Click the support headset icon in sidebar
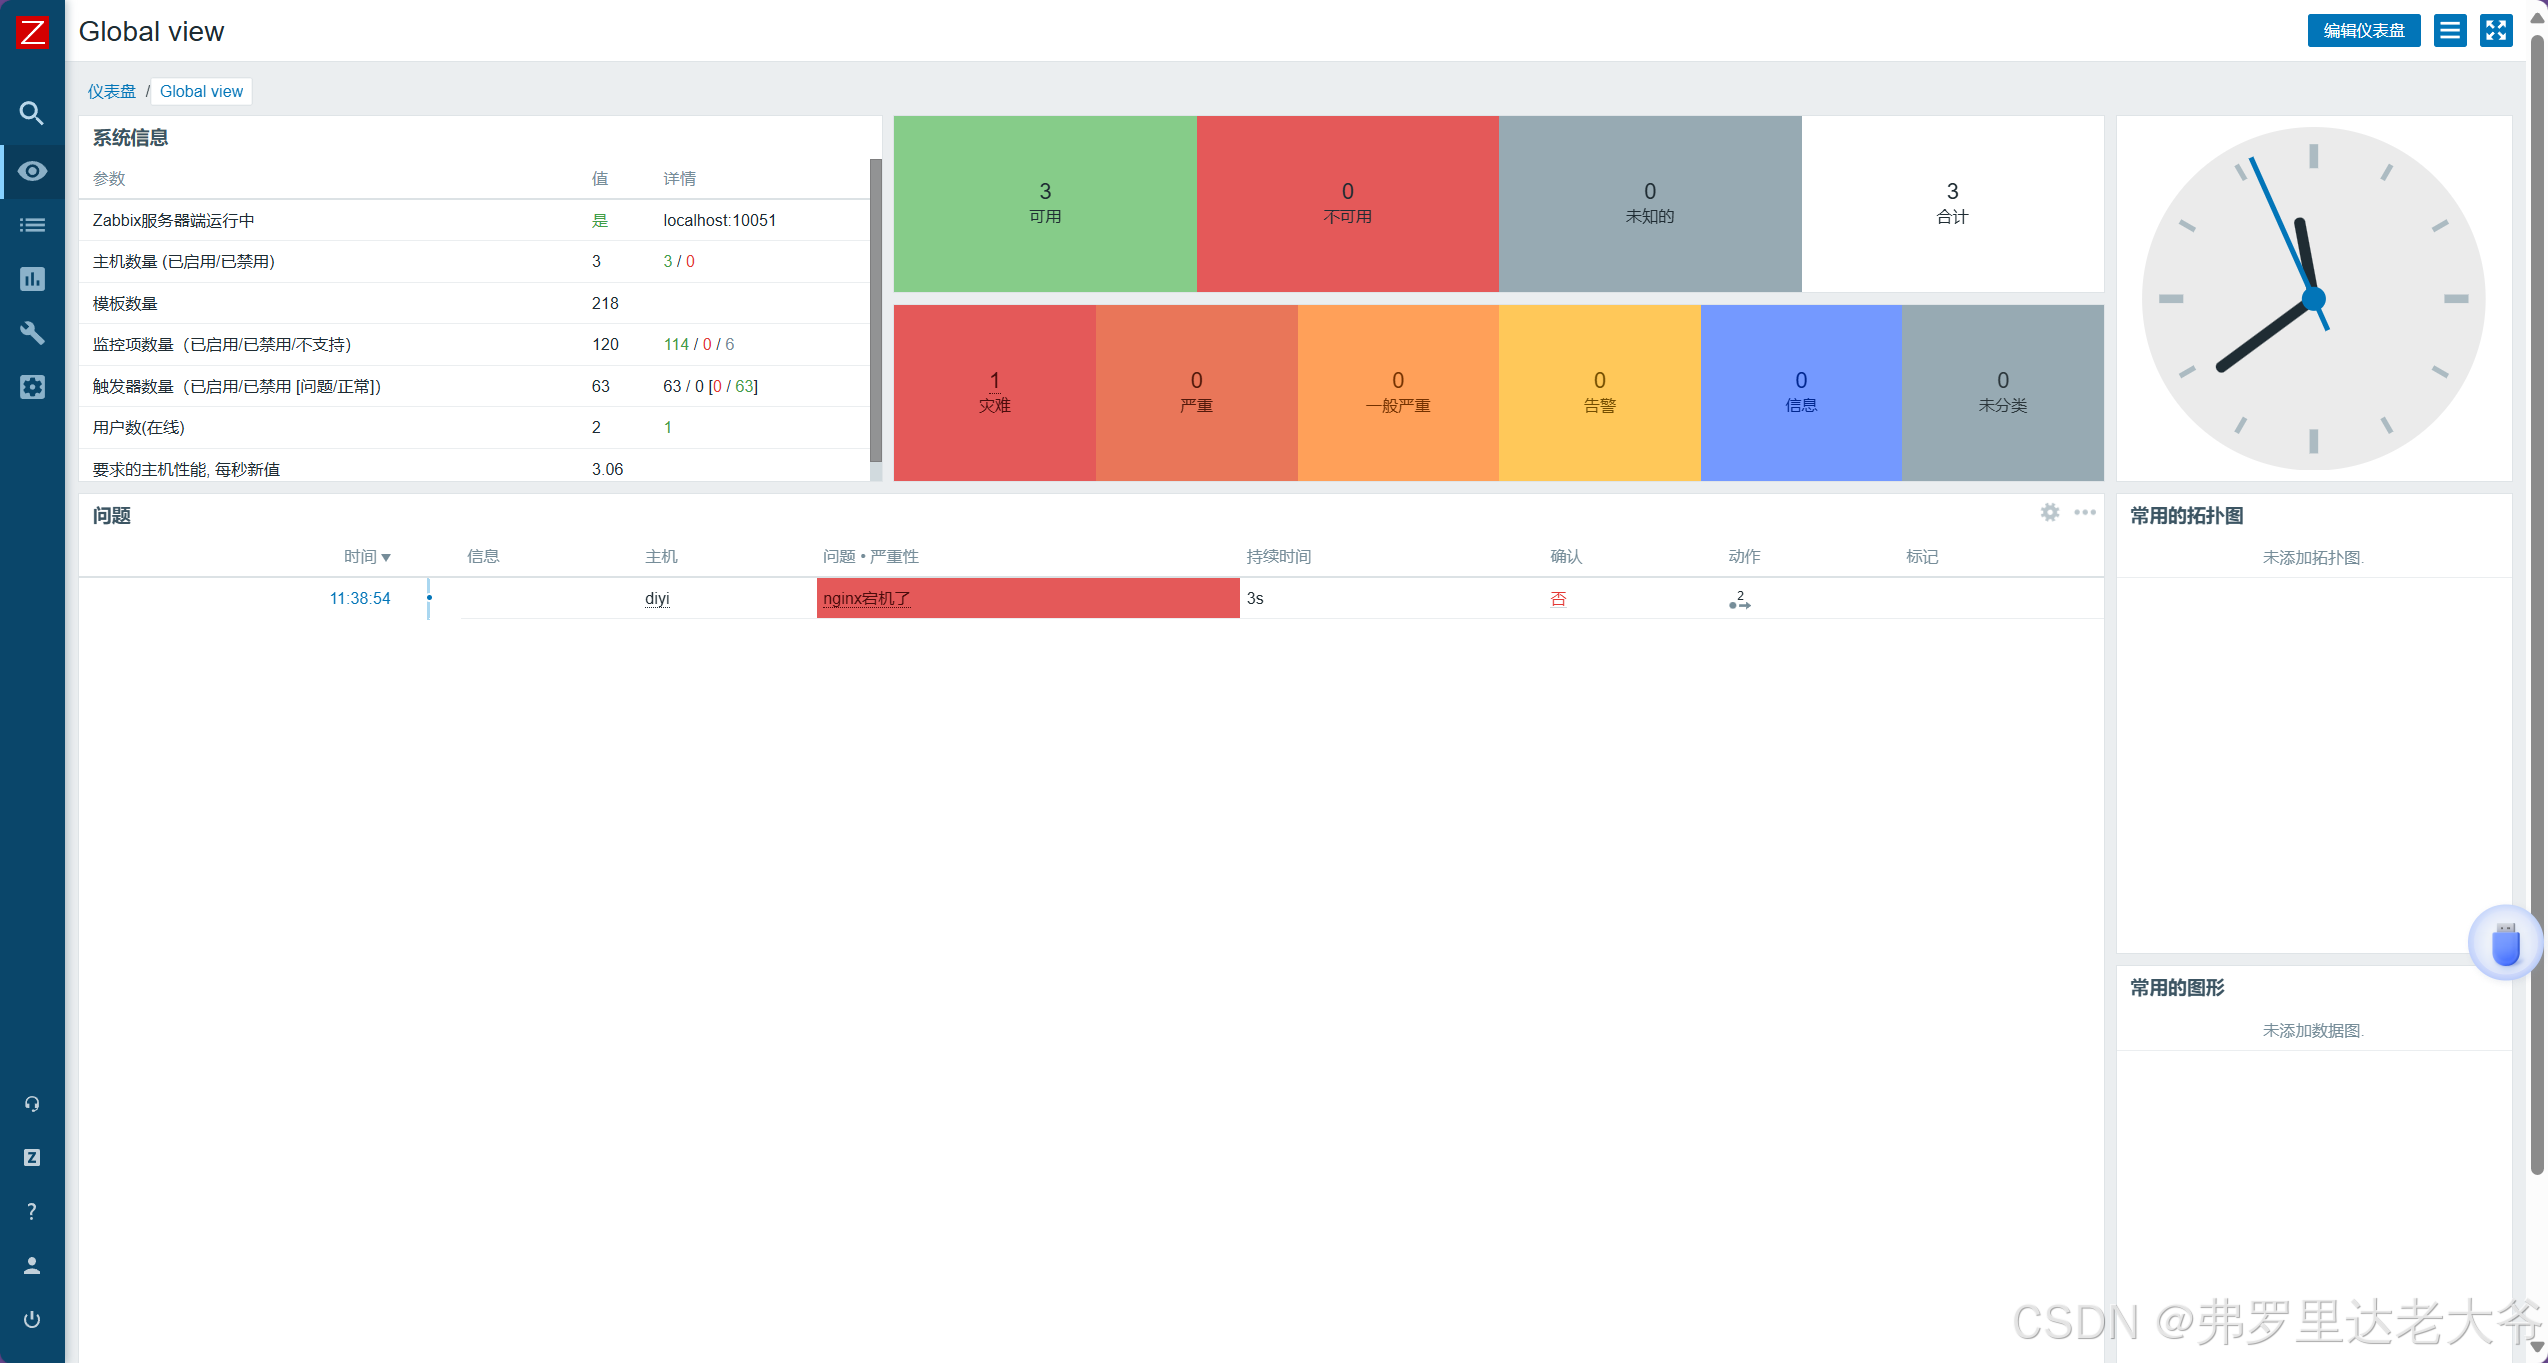This screenshot has width=2548, height=1363. [32, 1104]
